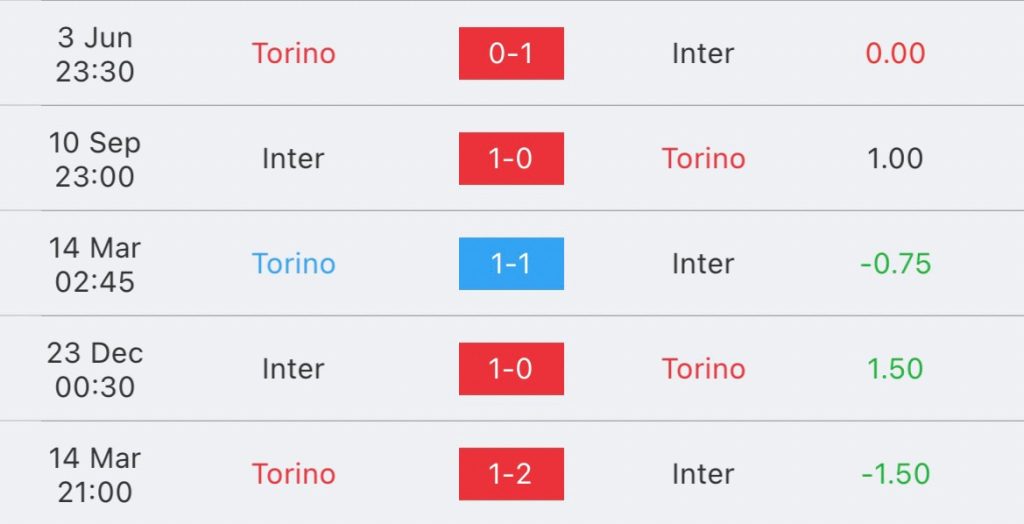Viewport: 1024px width, 524px height.
Task: Select the green 1.50 handicap value
Action: tap(895, 369)
